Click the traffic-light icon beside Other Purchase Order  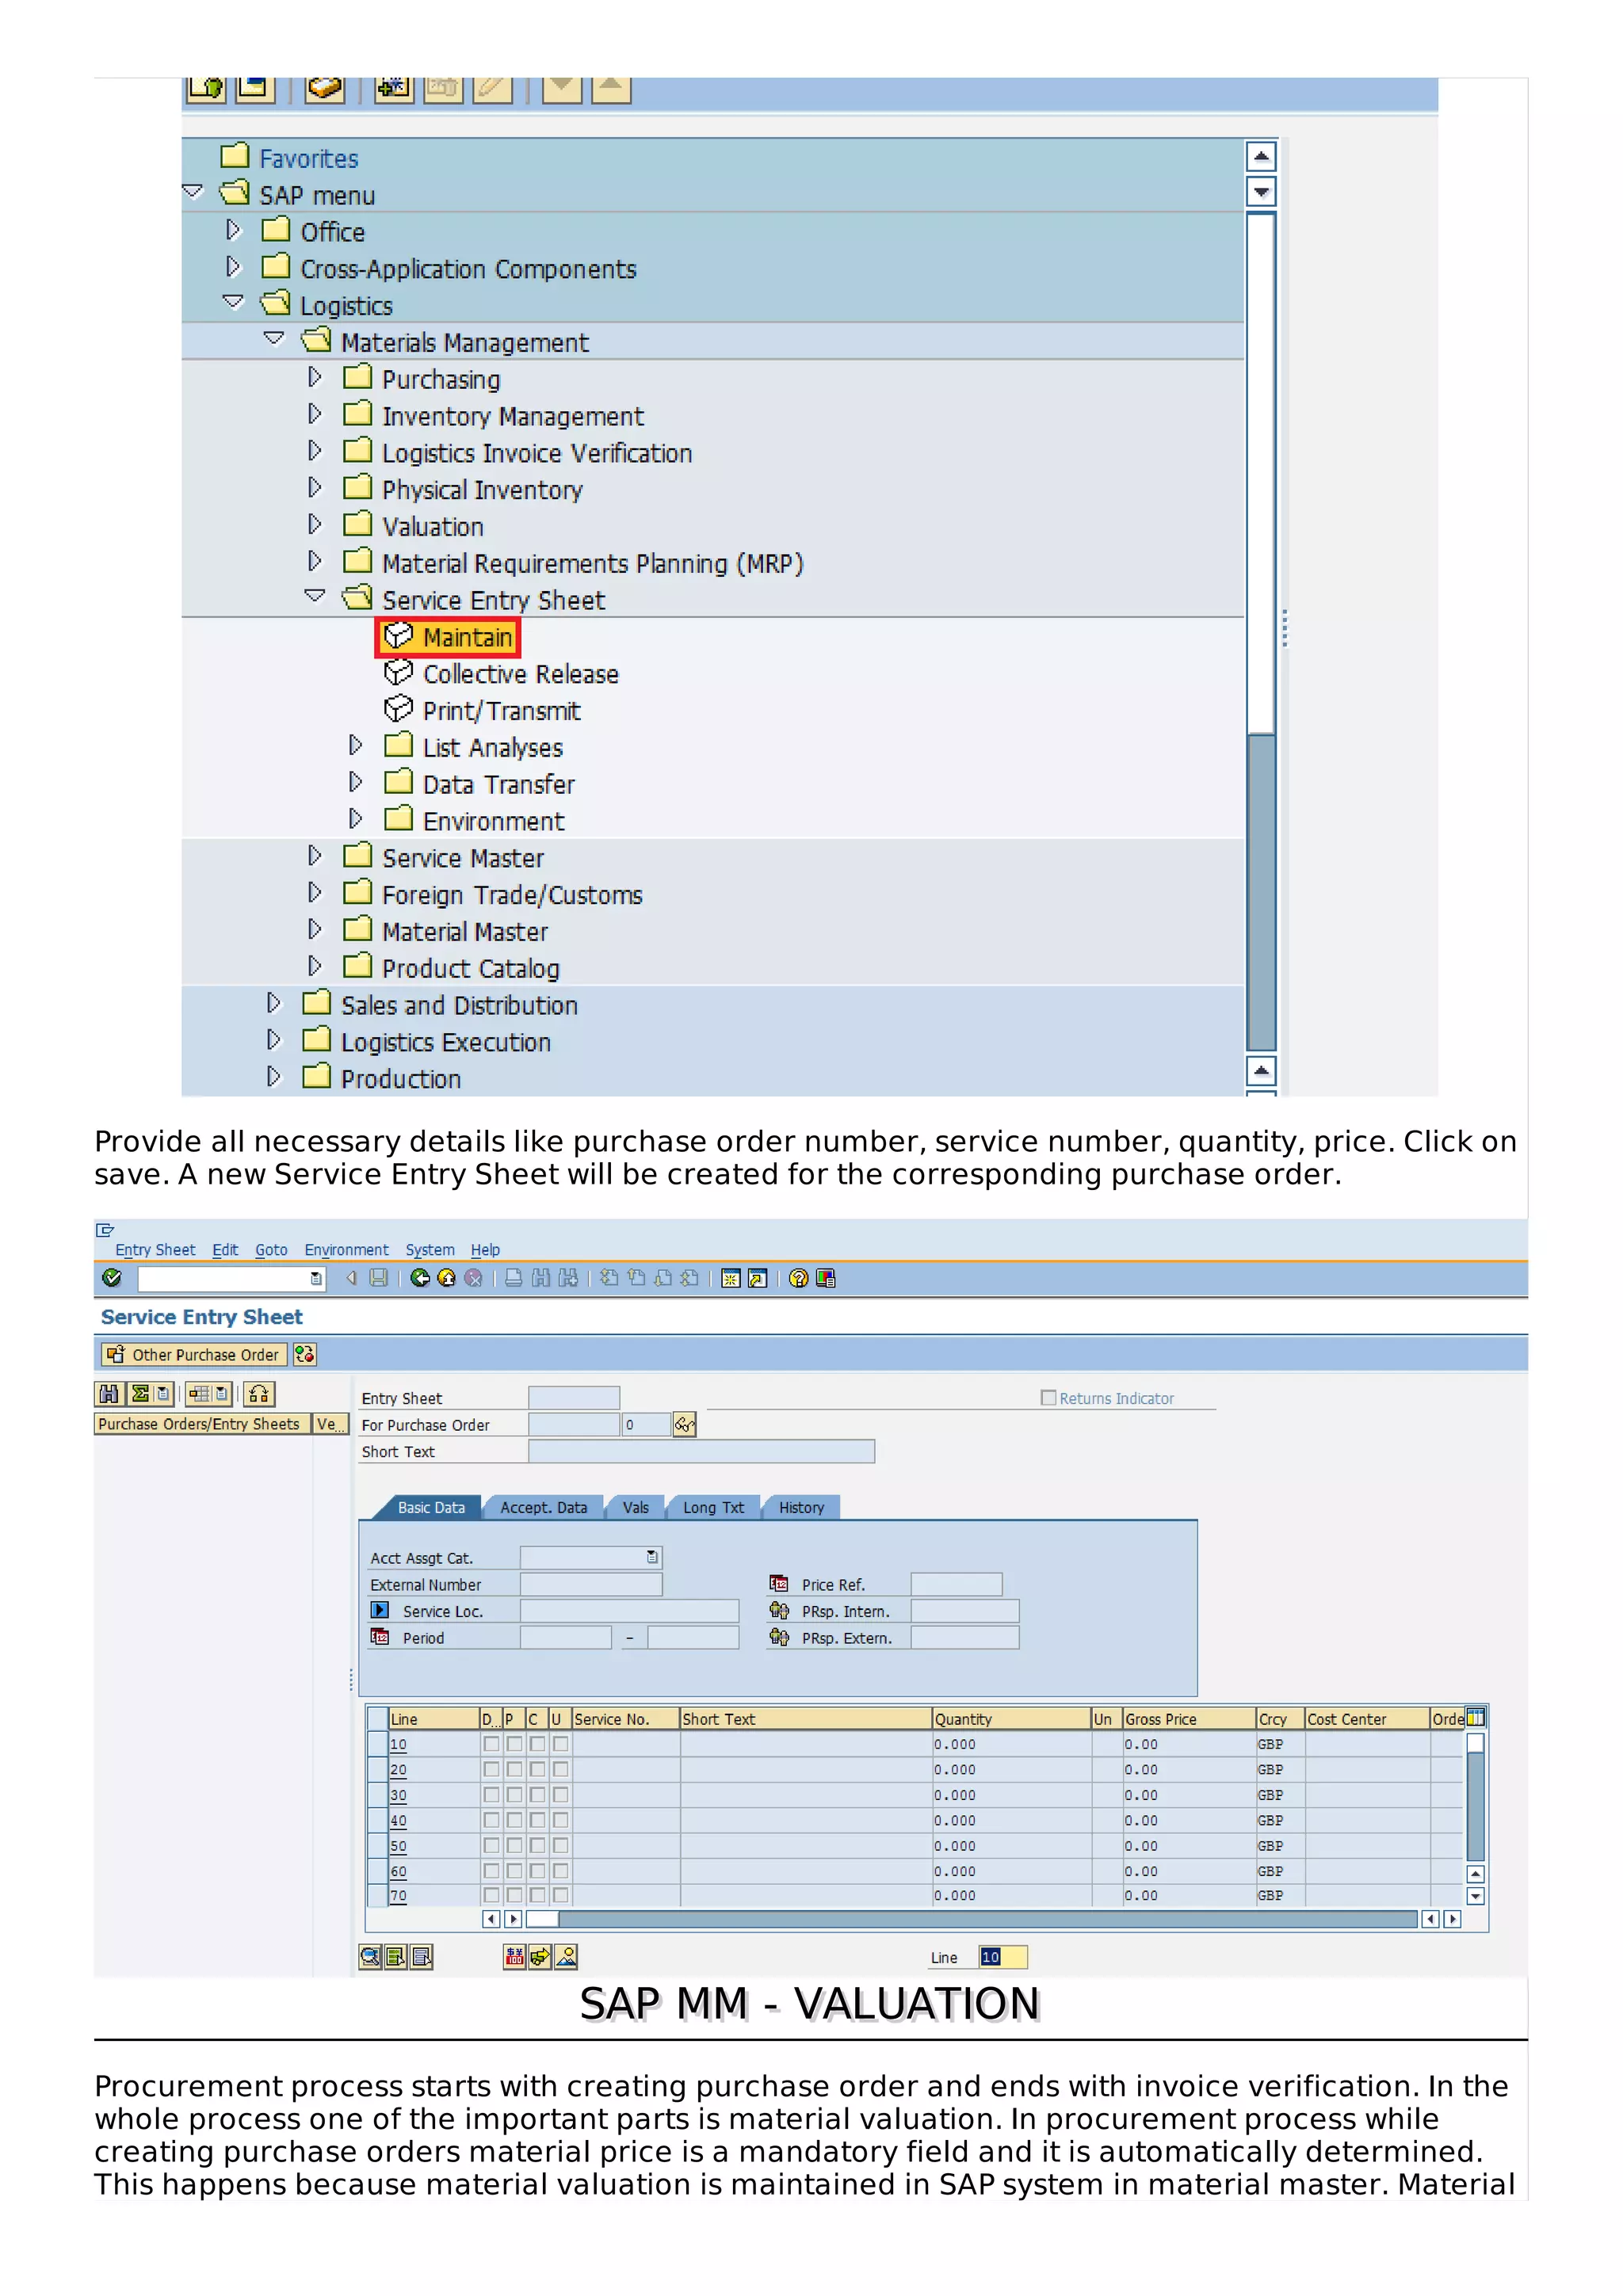click(305, 1354)
